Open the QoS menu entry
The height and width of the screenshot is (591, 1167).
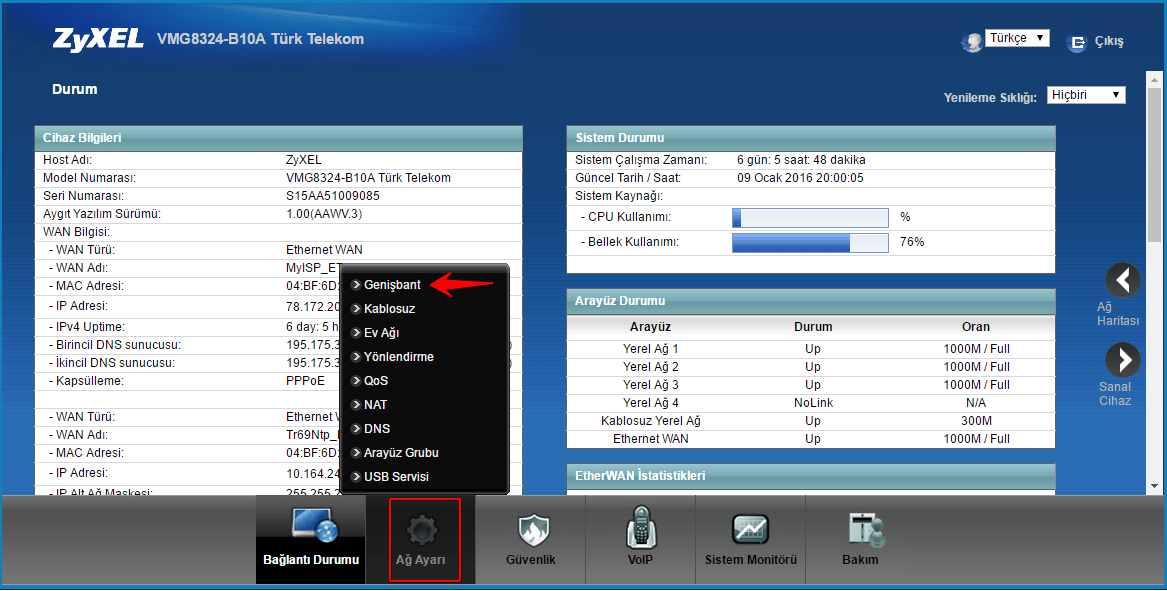(375, 381)
